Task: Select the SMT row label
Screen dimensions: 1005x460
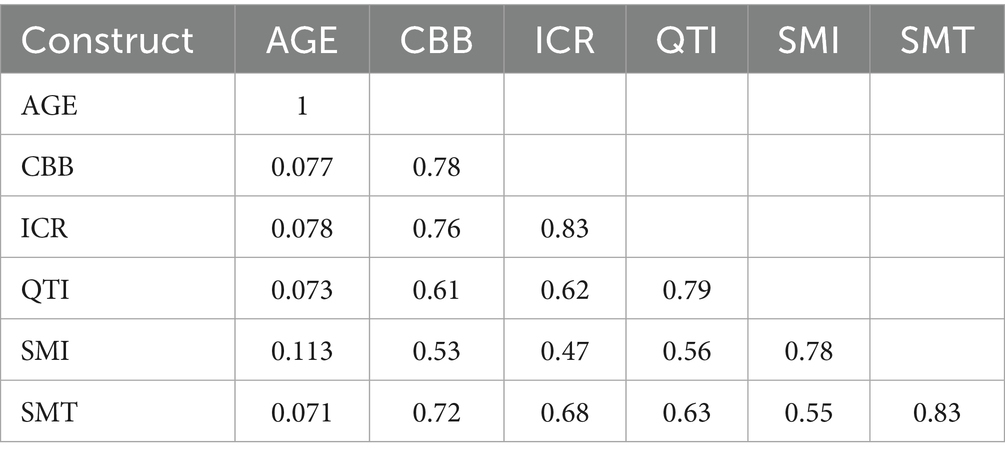Action: pos(49,413)
